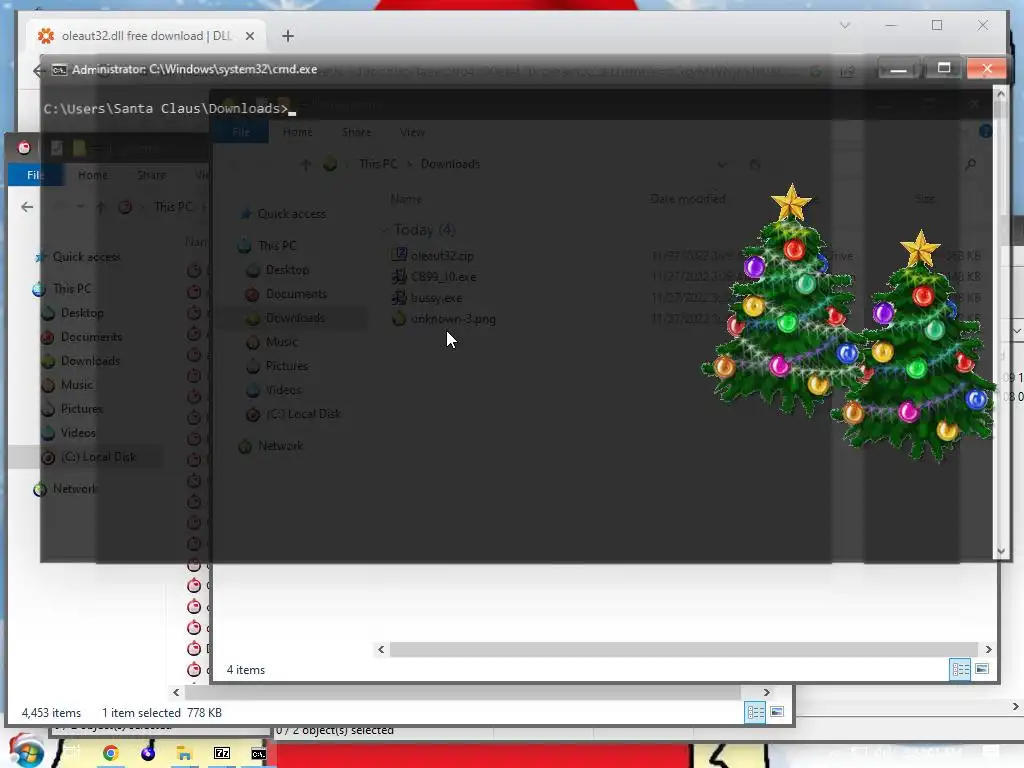Open a new browser tab
Image resolution: width=1024 pixels, height=768 pixels.
point(287,36)
